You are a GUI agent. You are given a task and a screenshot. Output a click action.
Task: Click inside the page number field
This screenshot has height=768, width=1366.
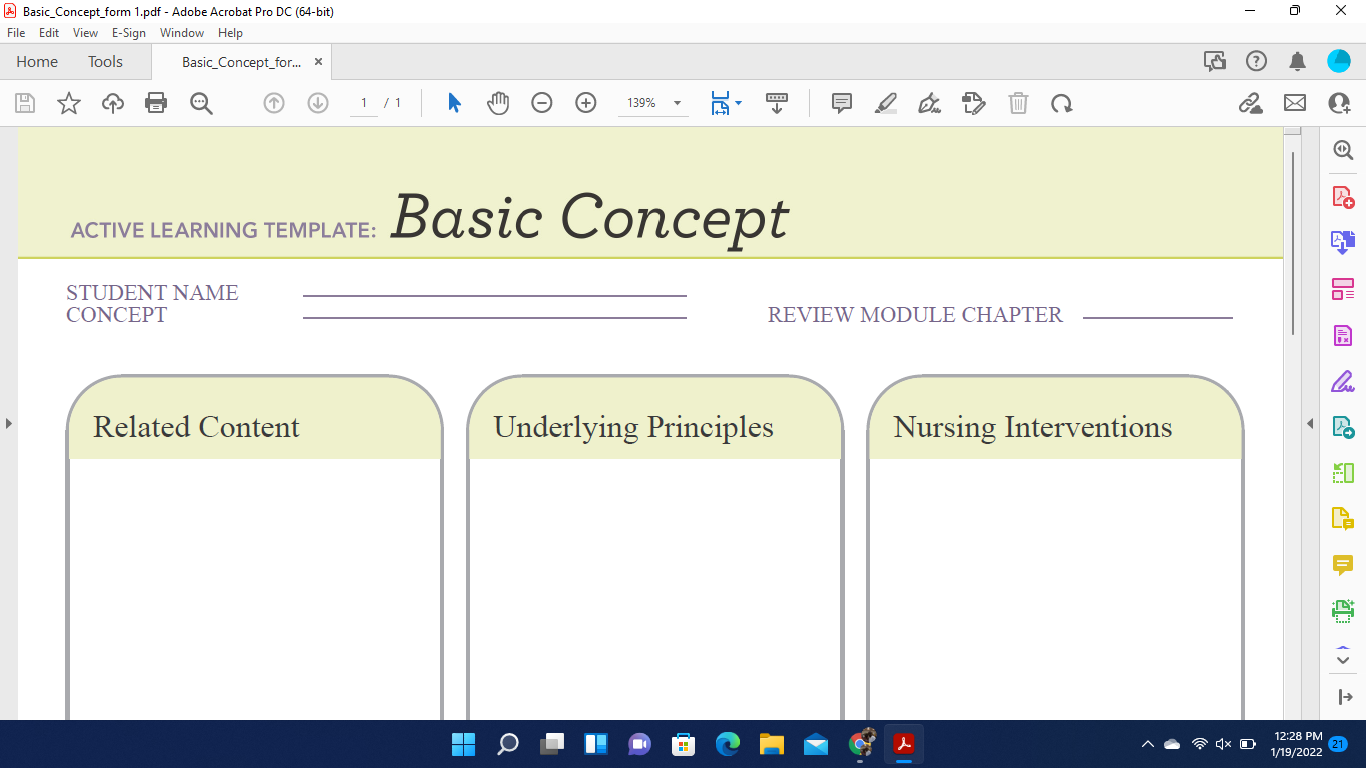pyautogui.click(x=362, y=103)
